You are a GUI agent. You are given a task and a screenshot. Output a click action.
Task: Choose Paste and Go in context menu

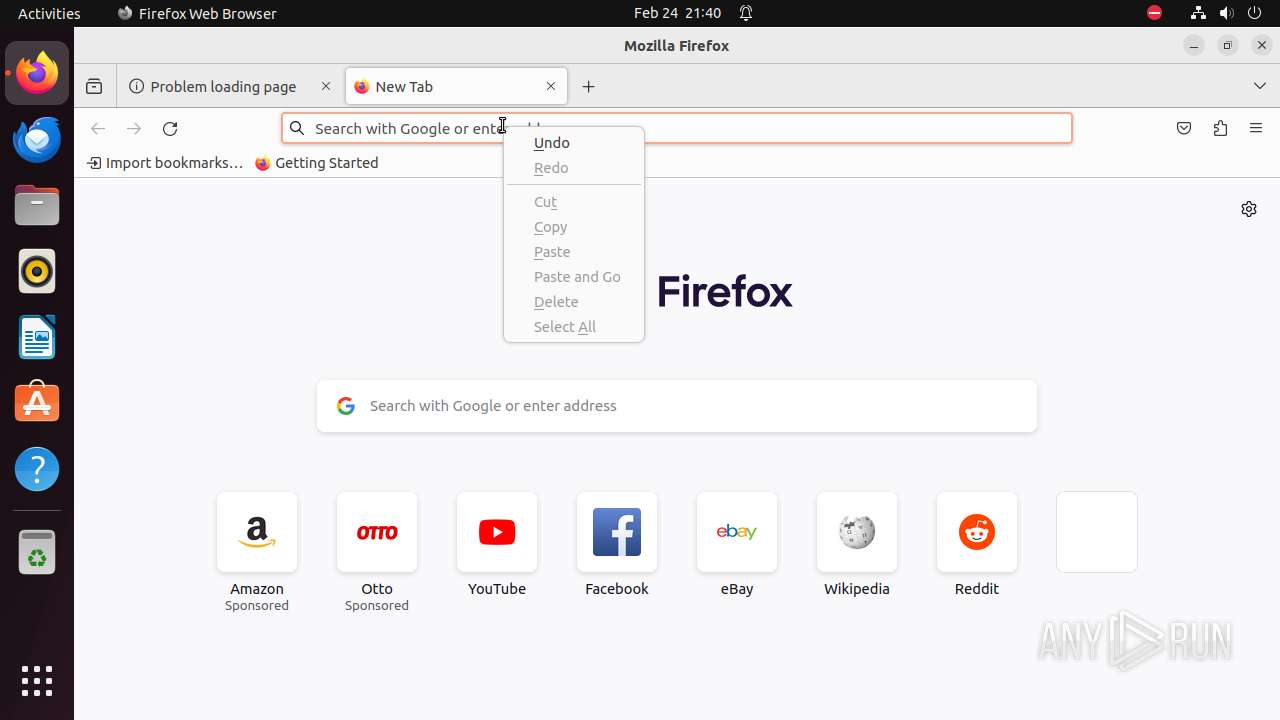pyautogui.click(x=574, y=277)
